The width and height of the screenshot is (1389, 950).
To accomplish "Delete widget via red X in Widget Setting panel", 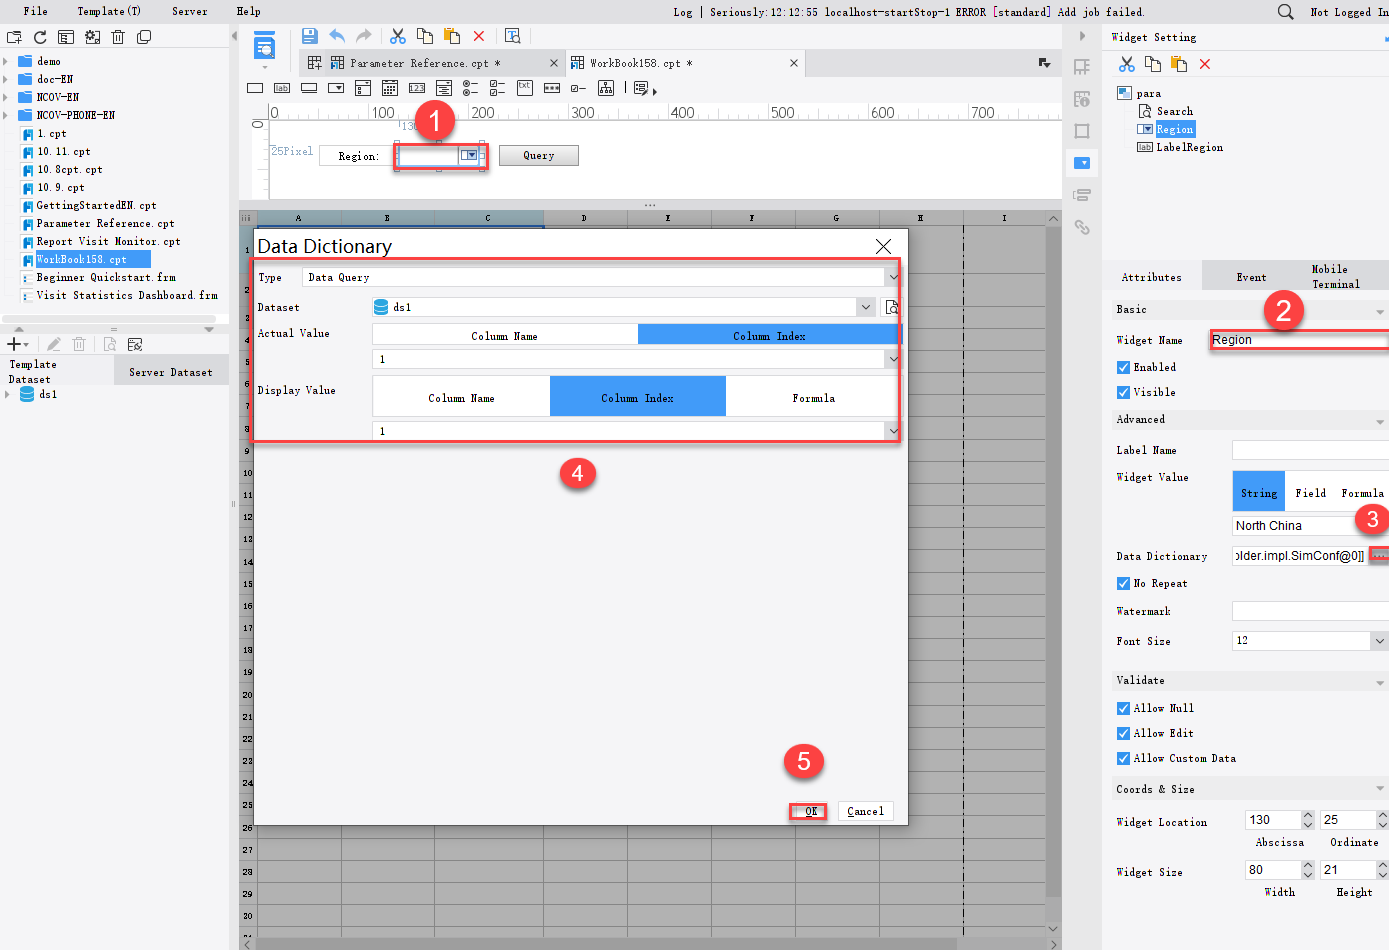I will pos(1203,63).
